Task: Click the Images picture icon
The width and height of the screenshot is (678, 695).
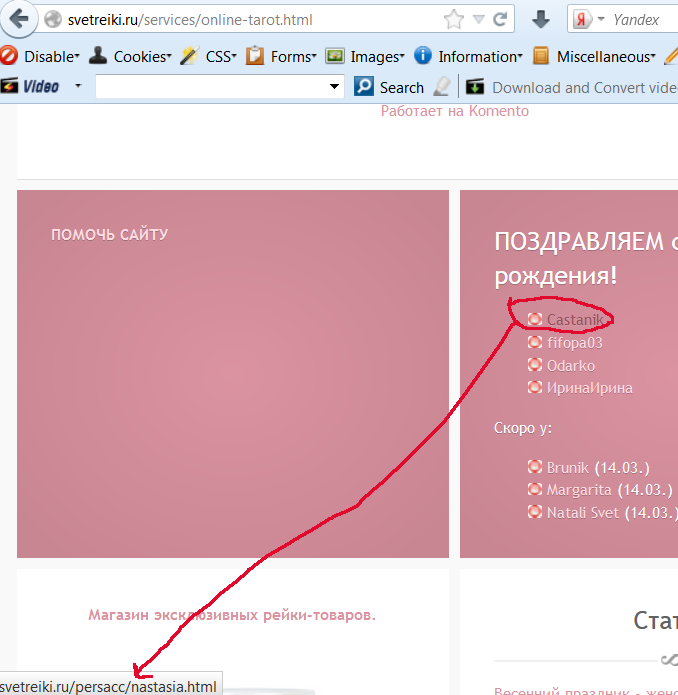Action: [335, 56]
